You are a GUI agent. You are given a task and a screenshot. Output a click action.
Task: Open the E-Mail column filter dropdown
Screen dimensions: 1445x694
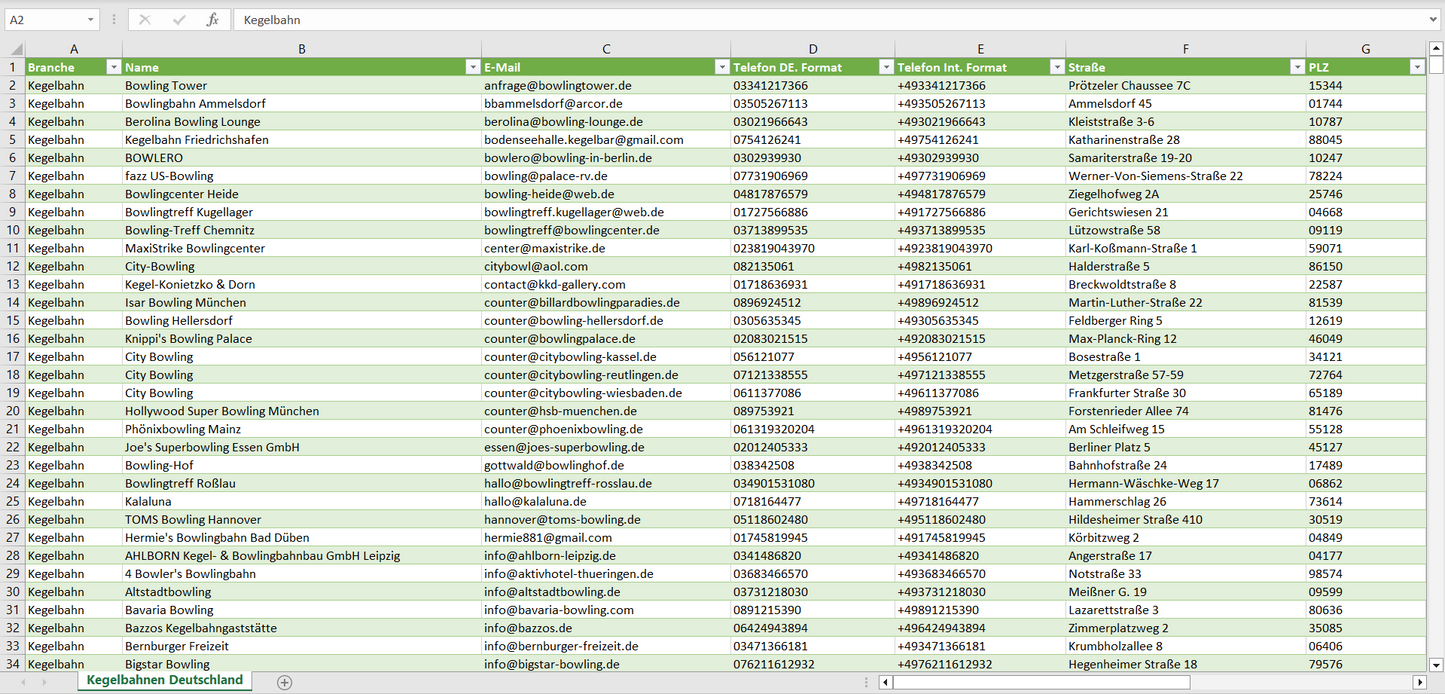721,67
